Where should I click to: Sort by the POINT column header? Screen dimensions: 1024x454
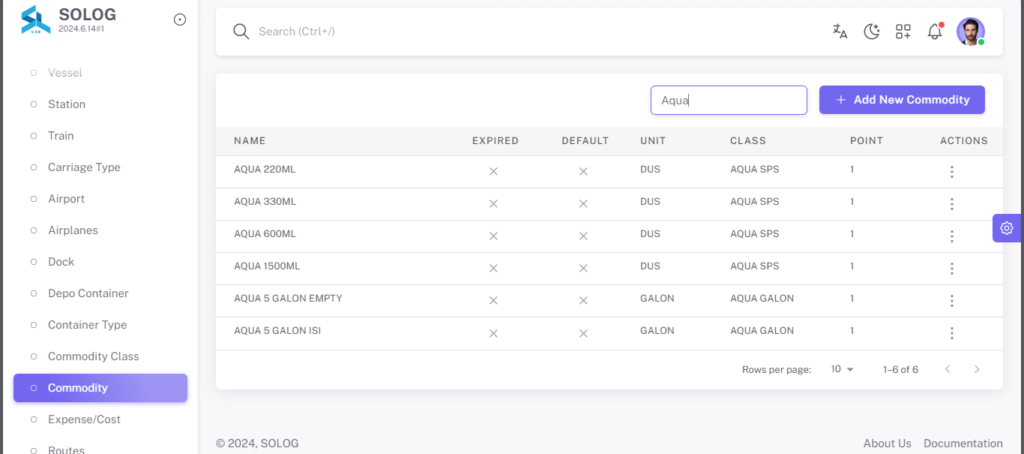click(866, 140)
